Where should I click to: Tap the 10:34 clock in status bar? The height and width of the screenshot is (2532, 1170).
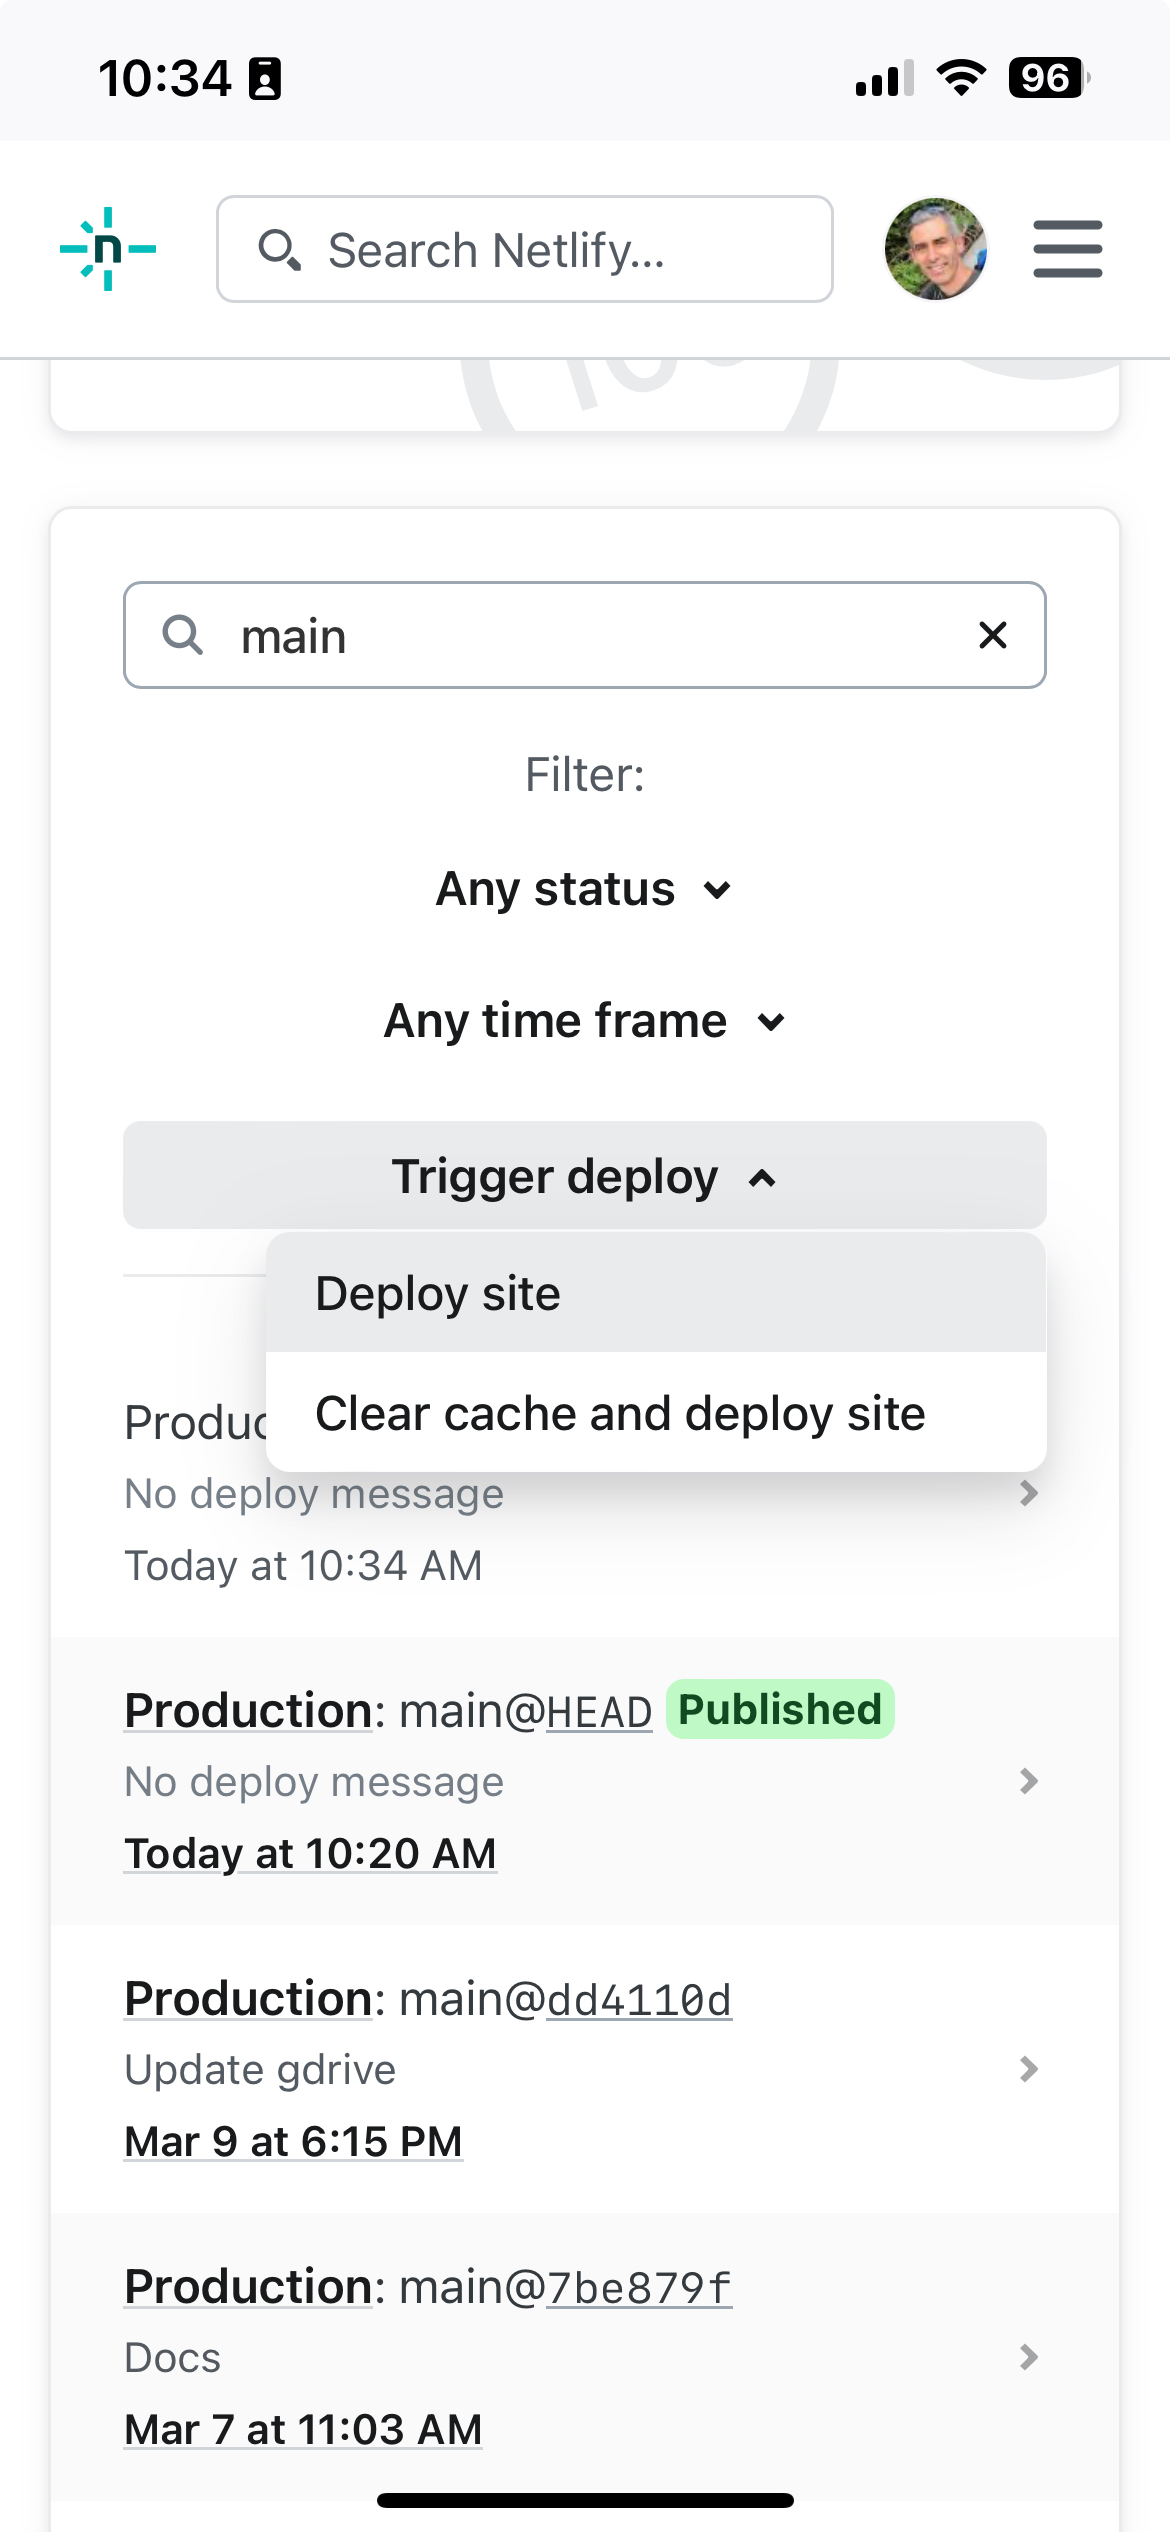click(x=165, y=78)
